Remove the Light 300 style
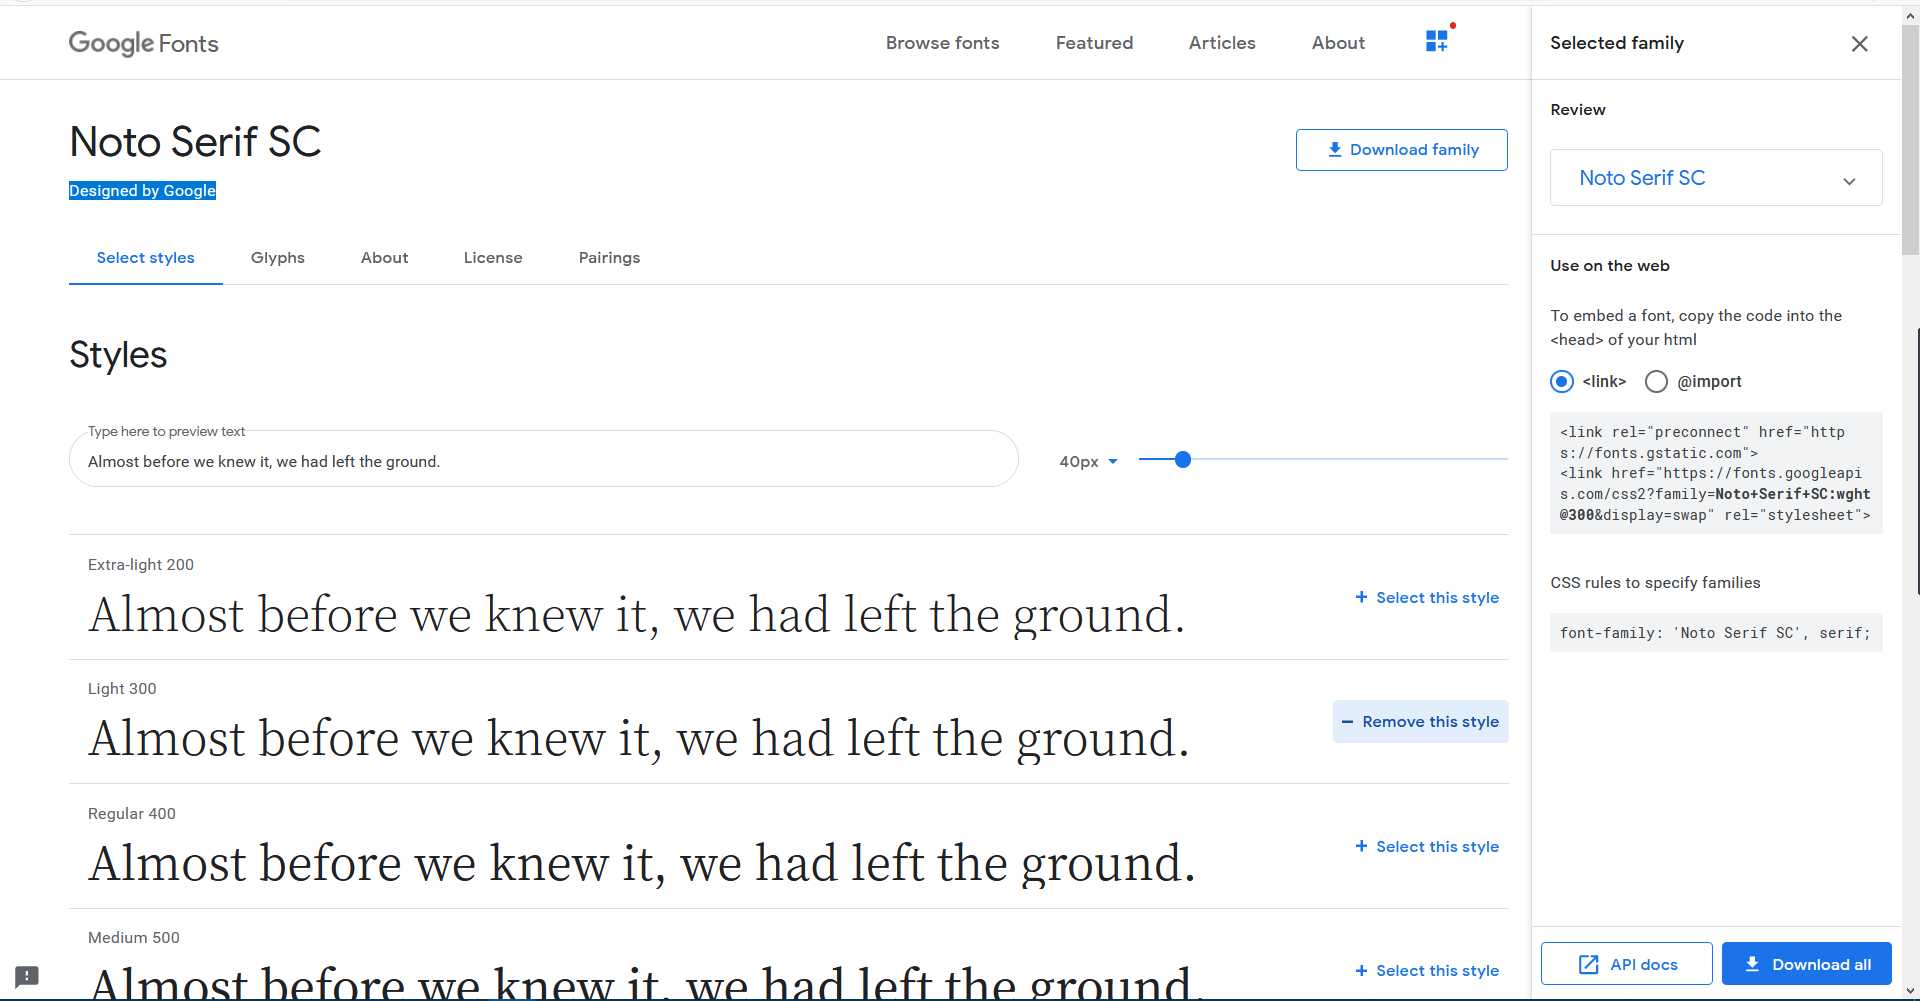This screenshot has height=1001, width=1920. pos(1420,722)
